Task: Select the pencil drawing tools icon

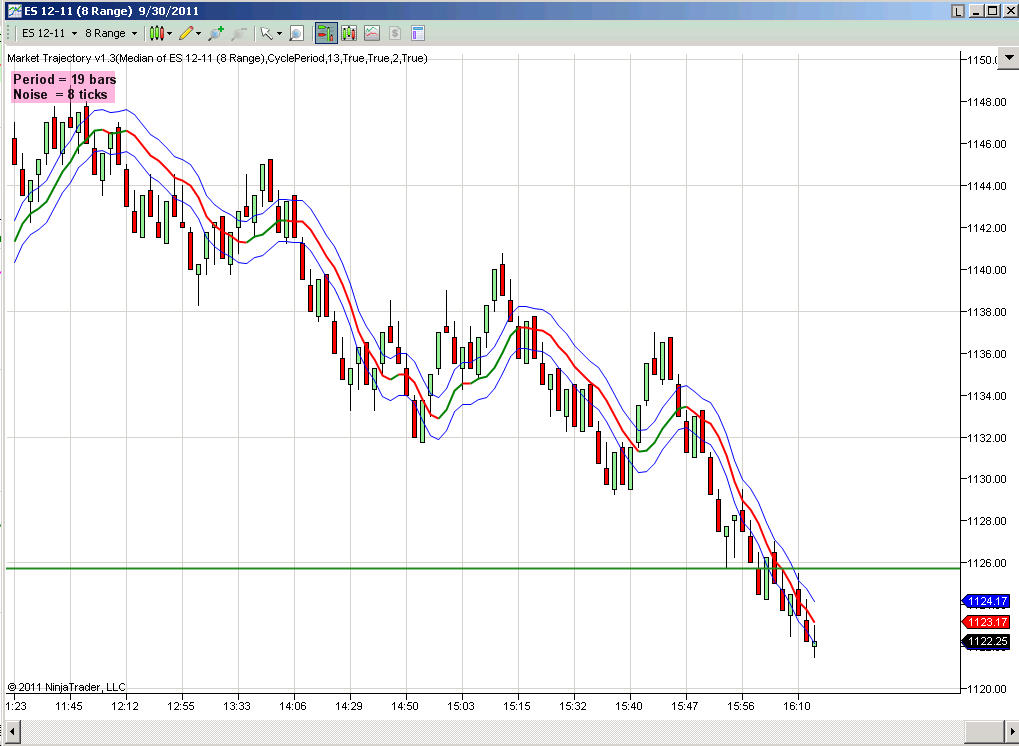Action: 187,33
